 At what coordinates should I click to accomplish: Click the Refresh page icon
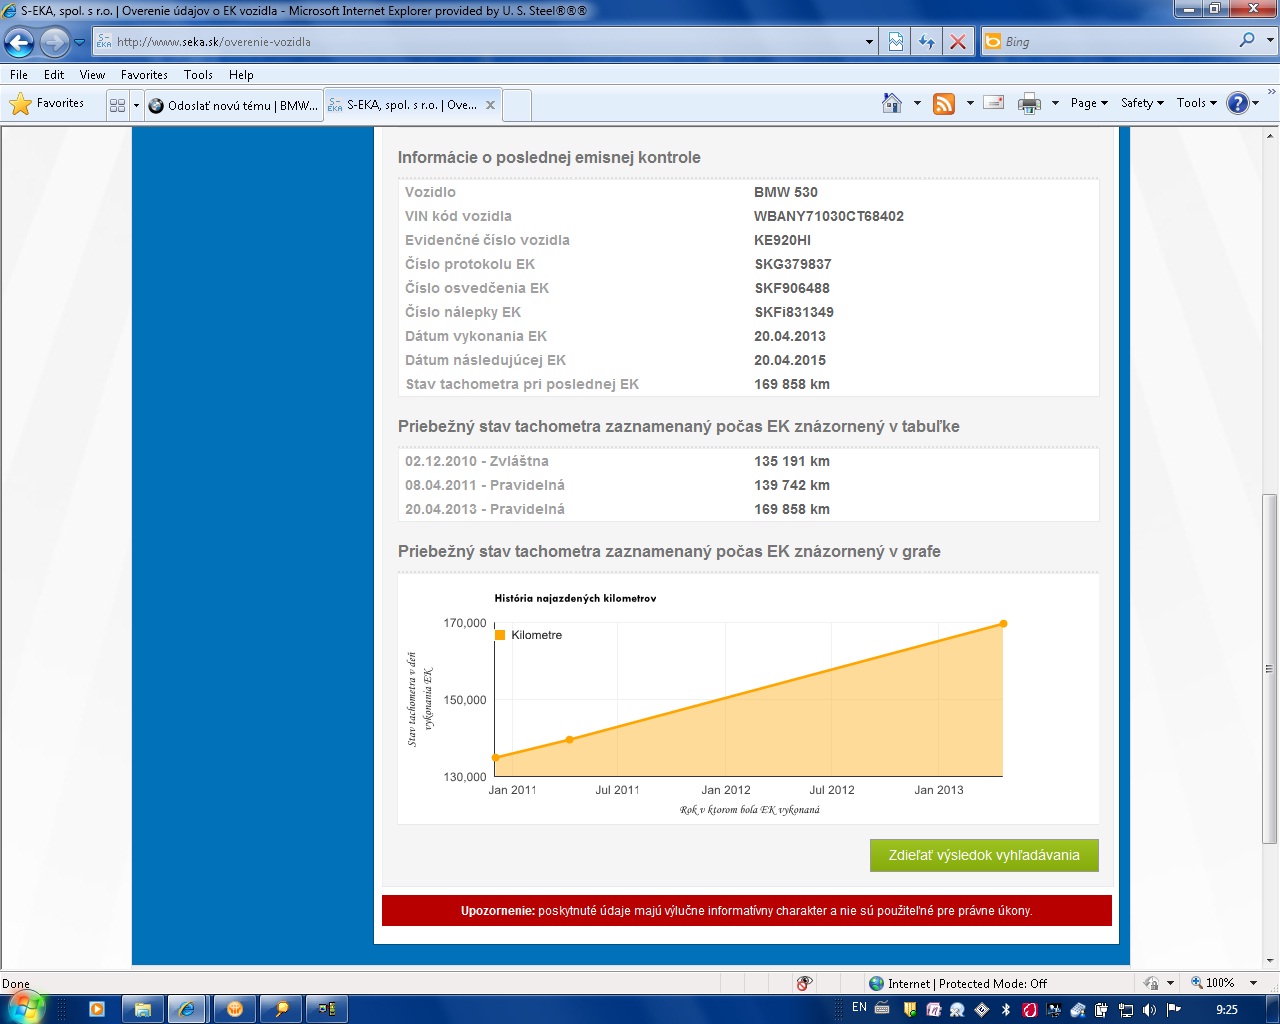click(927, 42)
